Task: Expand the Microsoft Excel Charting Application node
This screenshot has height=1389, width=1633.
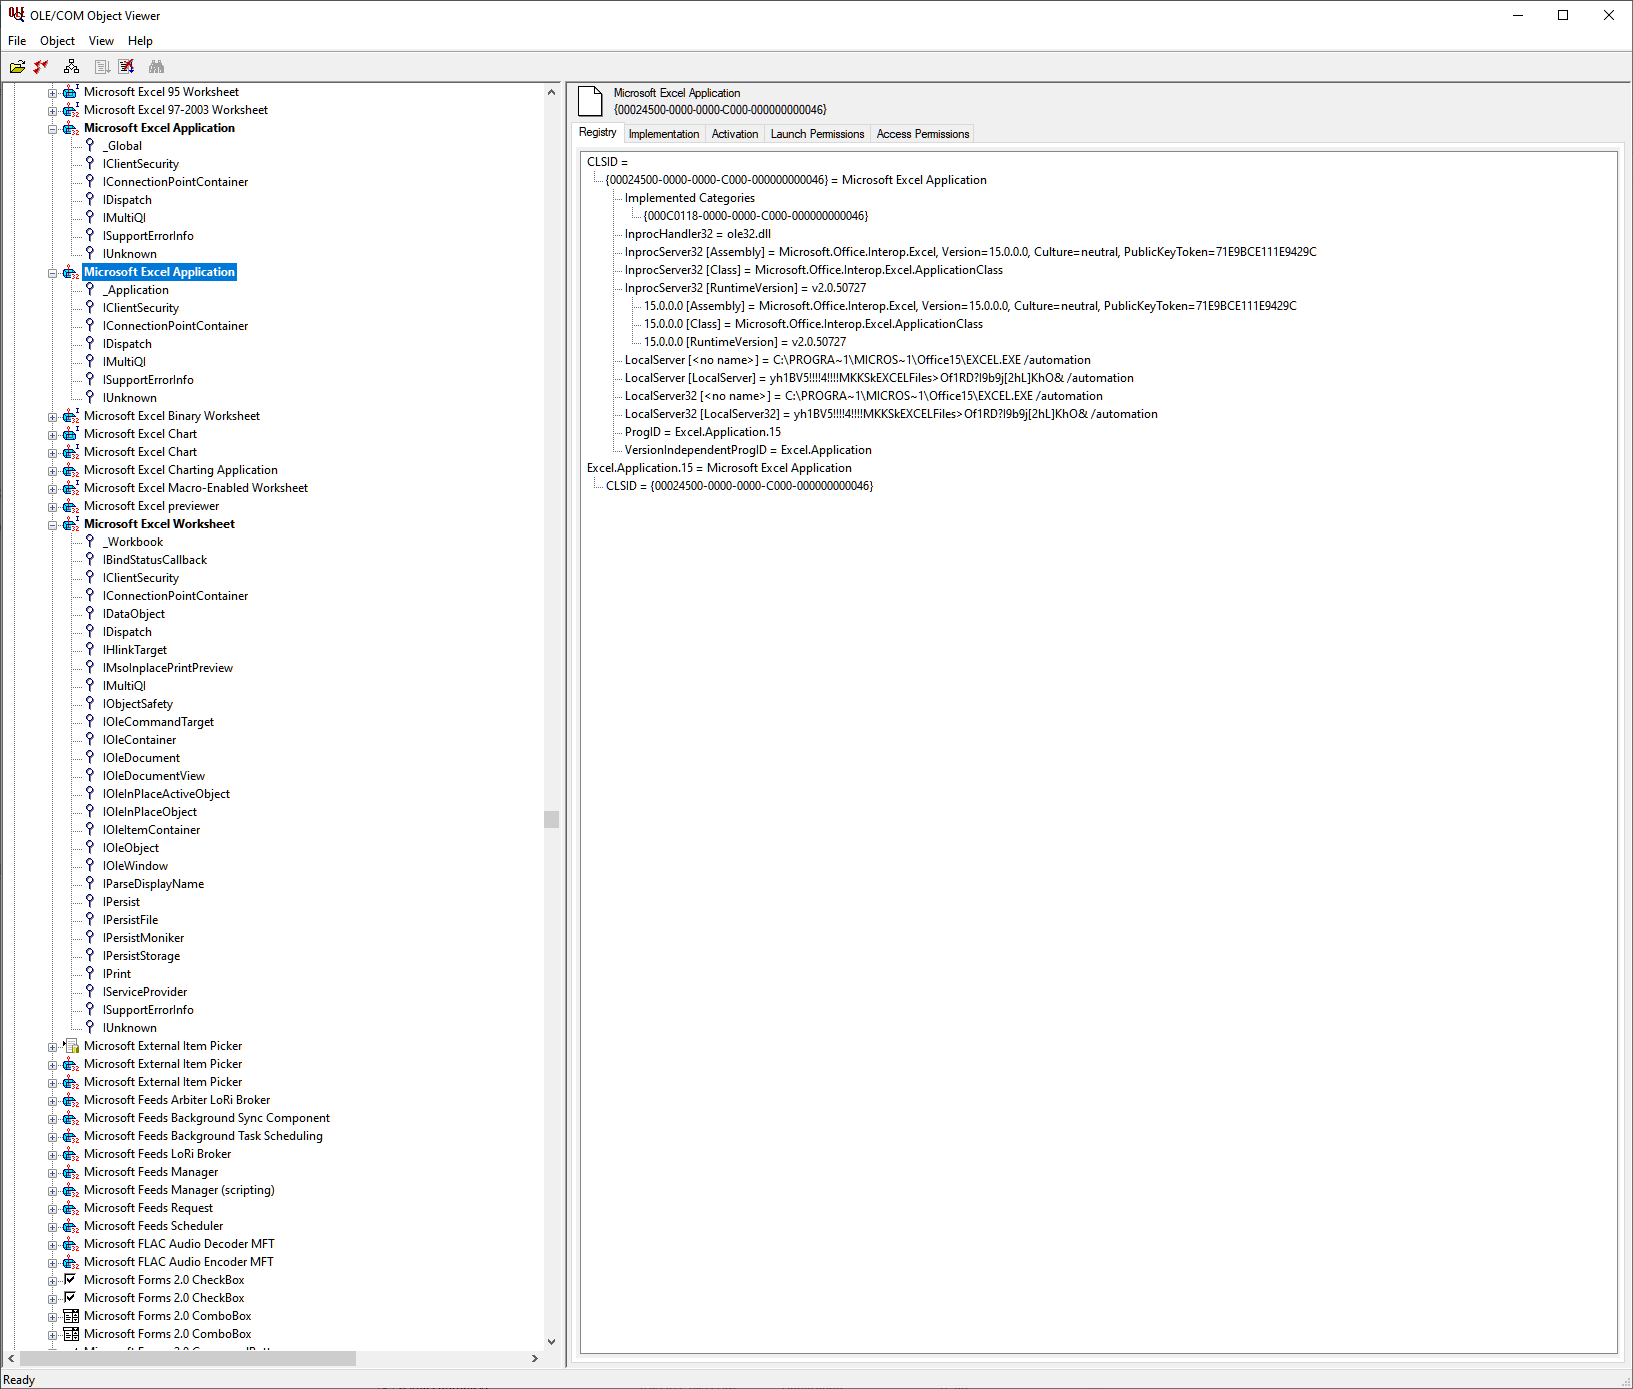Action: [x=53, y=471]
